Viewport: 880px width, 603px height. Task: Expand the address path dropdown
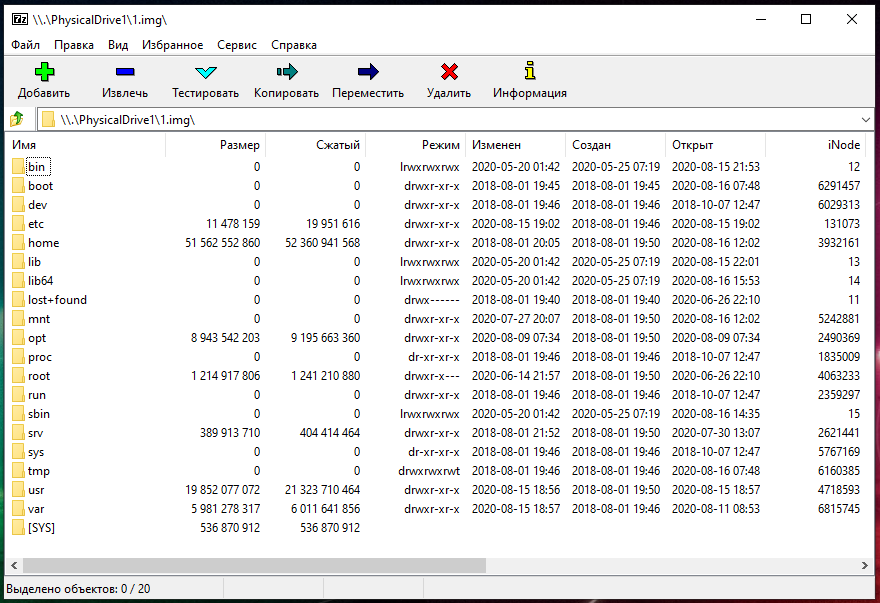[x=865, y=120]
